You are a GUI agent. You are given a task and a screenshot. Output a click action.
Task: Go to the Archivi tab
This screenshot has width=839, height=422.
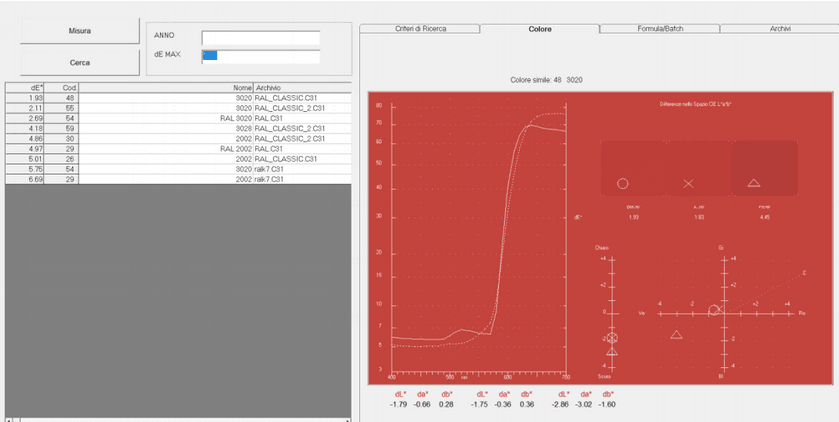[780, 29]
